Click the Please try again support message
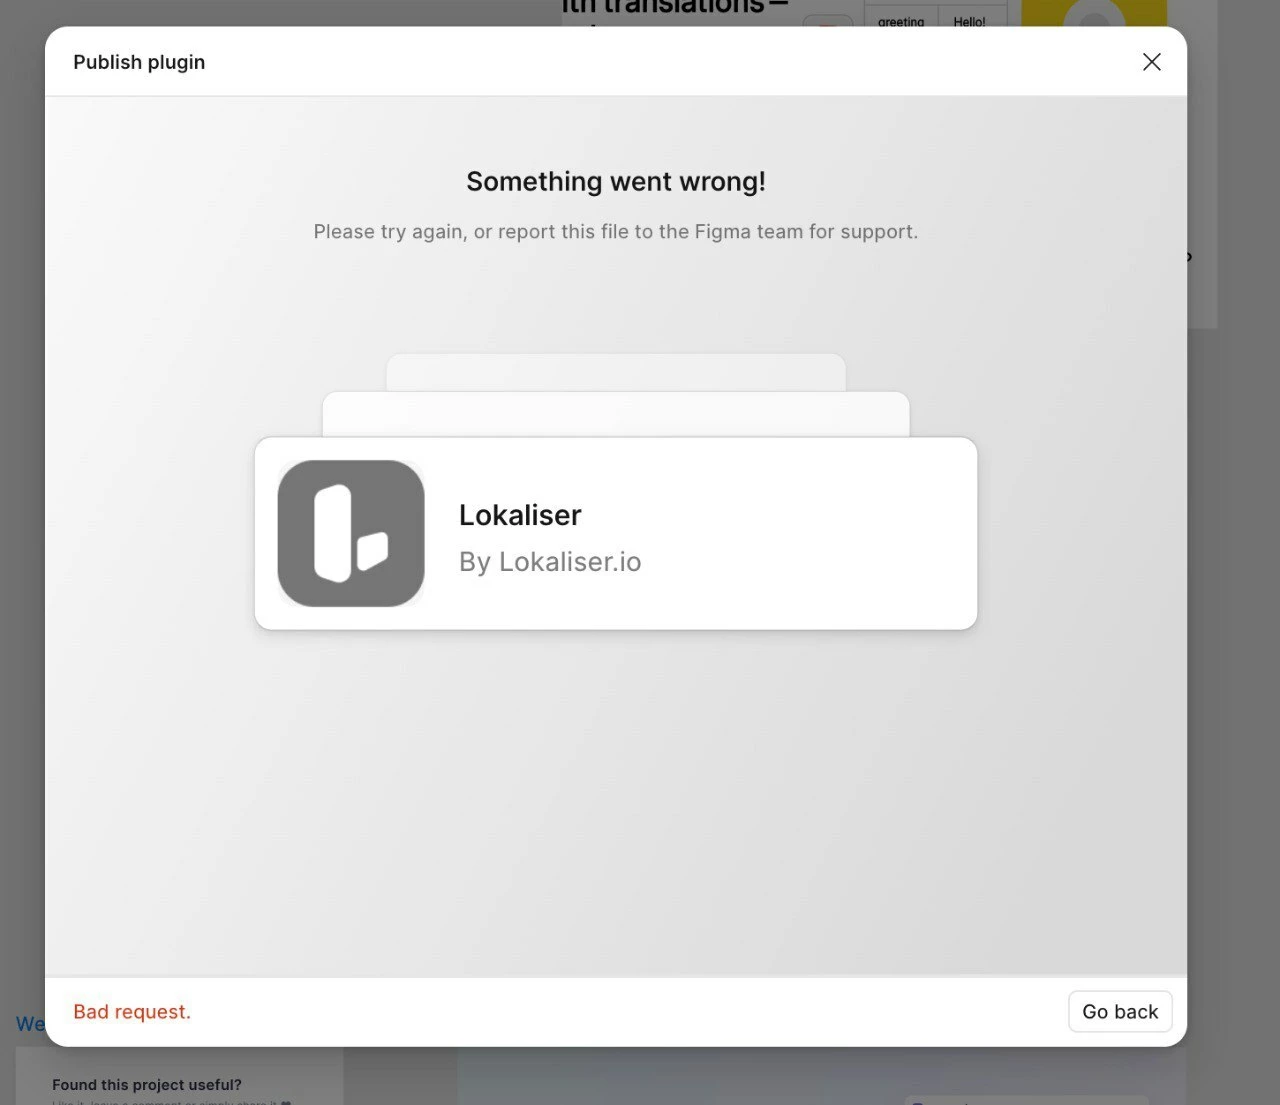Screen dimensions: 1280x1105 point(616,232)
